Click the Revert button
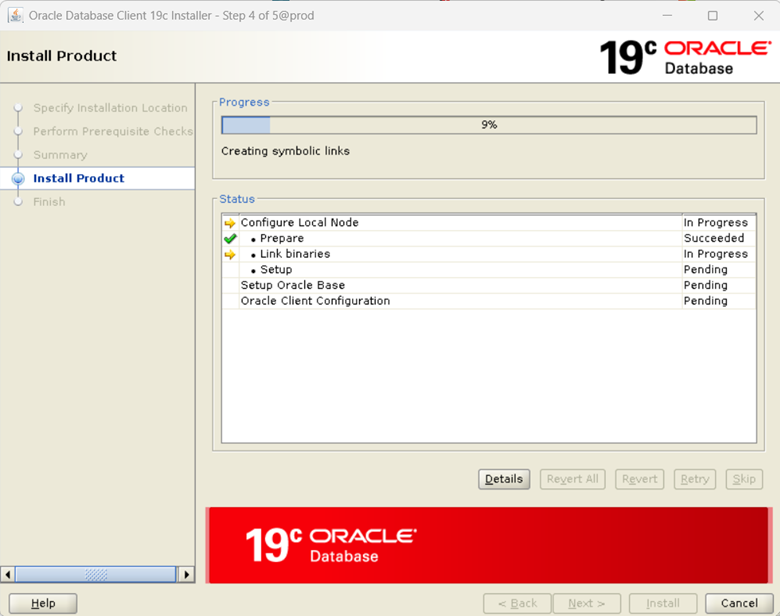The width and height of the screenshot is (780, 616). (639, 479)
